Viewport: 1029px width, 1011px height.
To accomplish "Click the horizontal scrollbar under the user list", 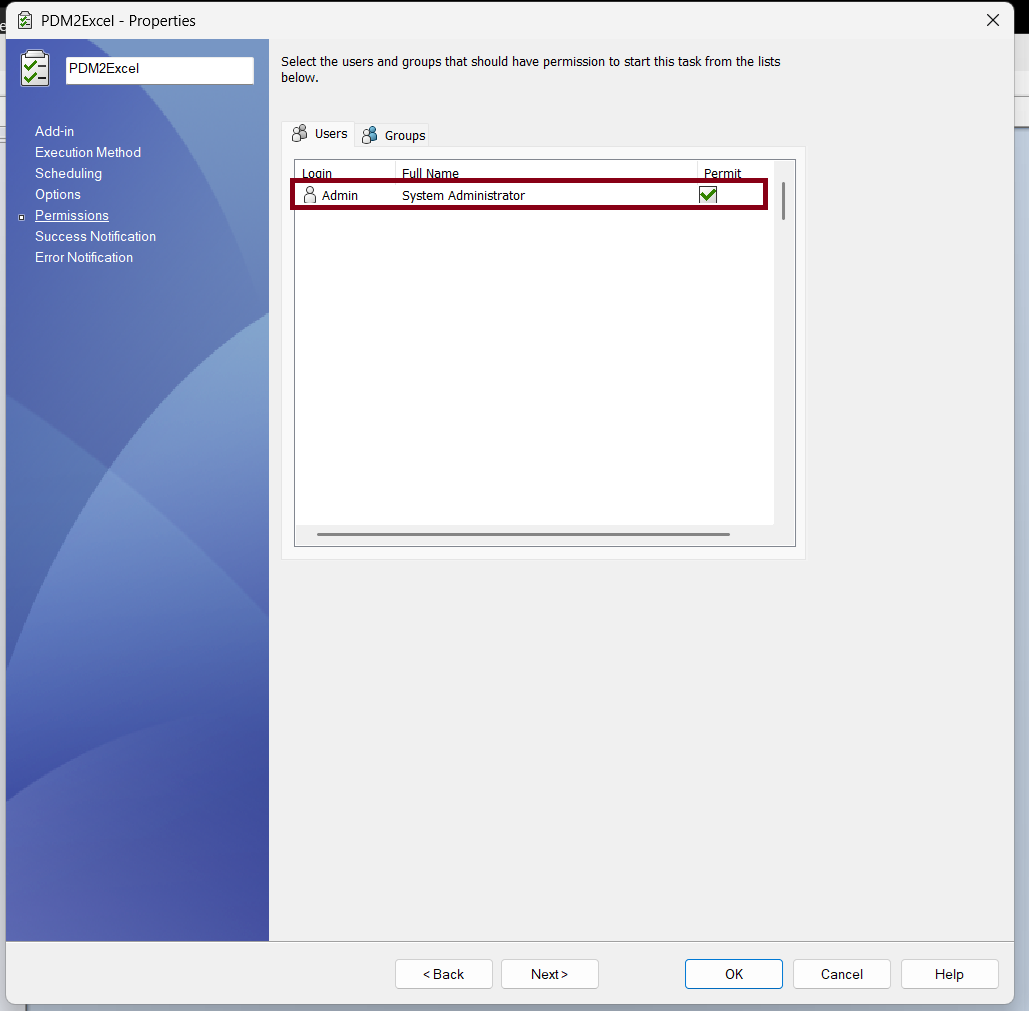I will pos(521,534).
